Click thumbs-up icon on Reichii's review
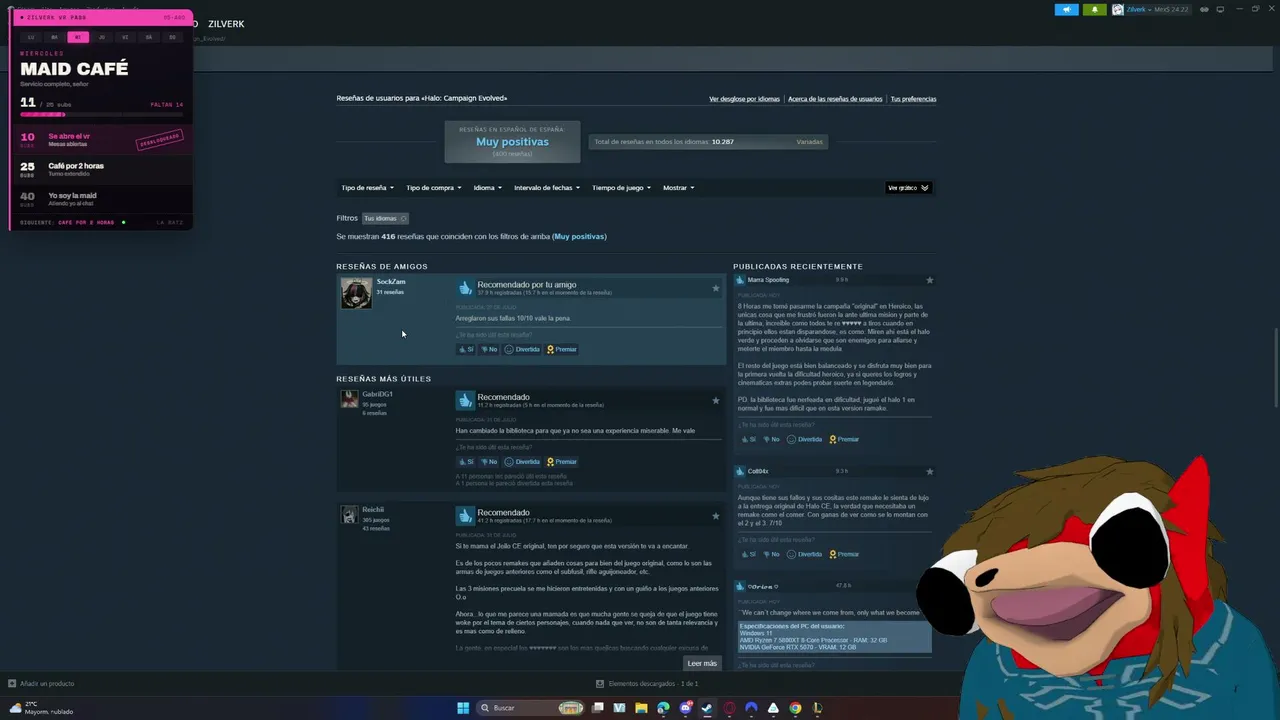 (x=465, y=516)
